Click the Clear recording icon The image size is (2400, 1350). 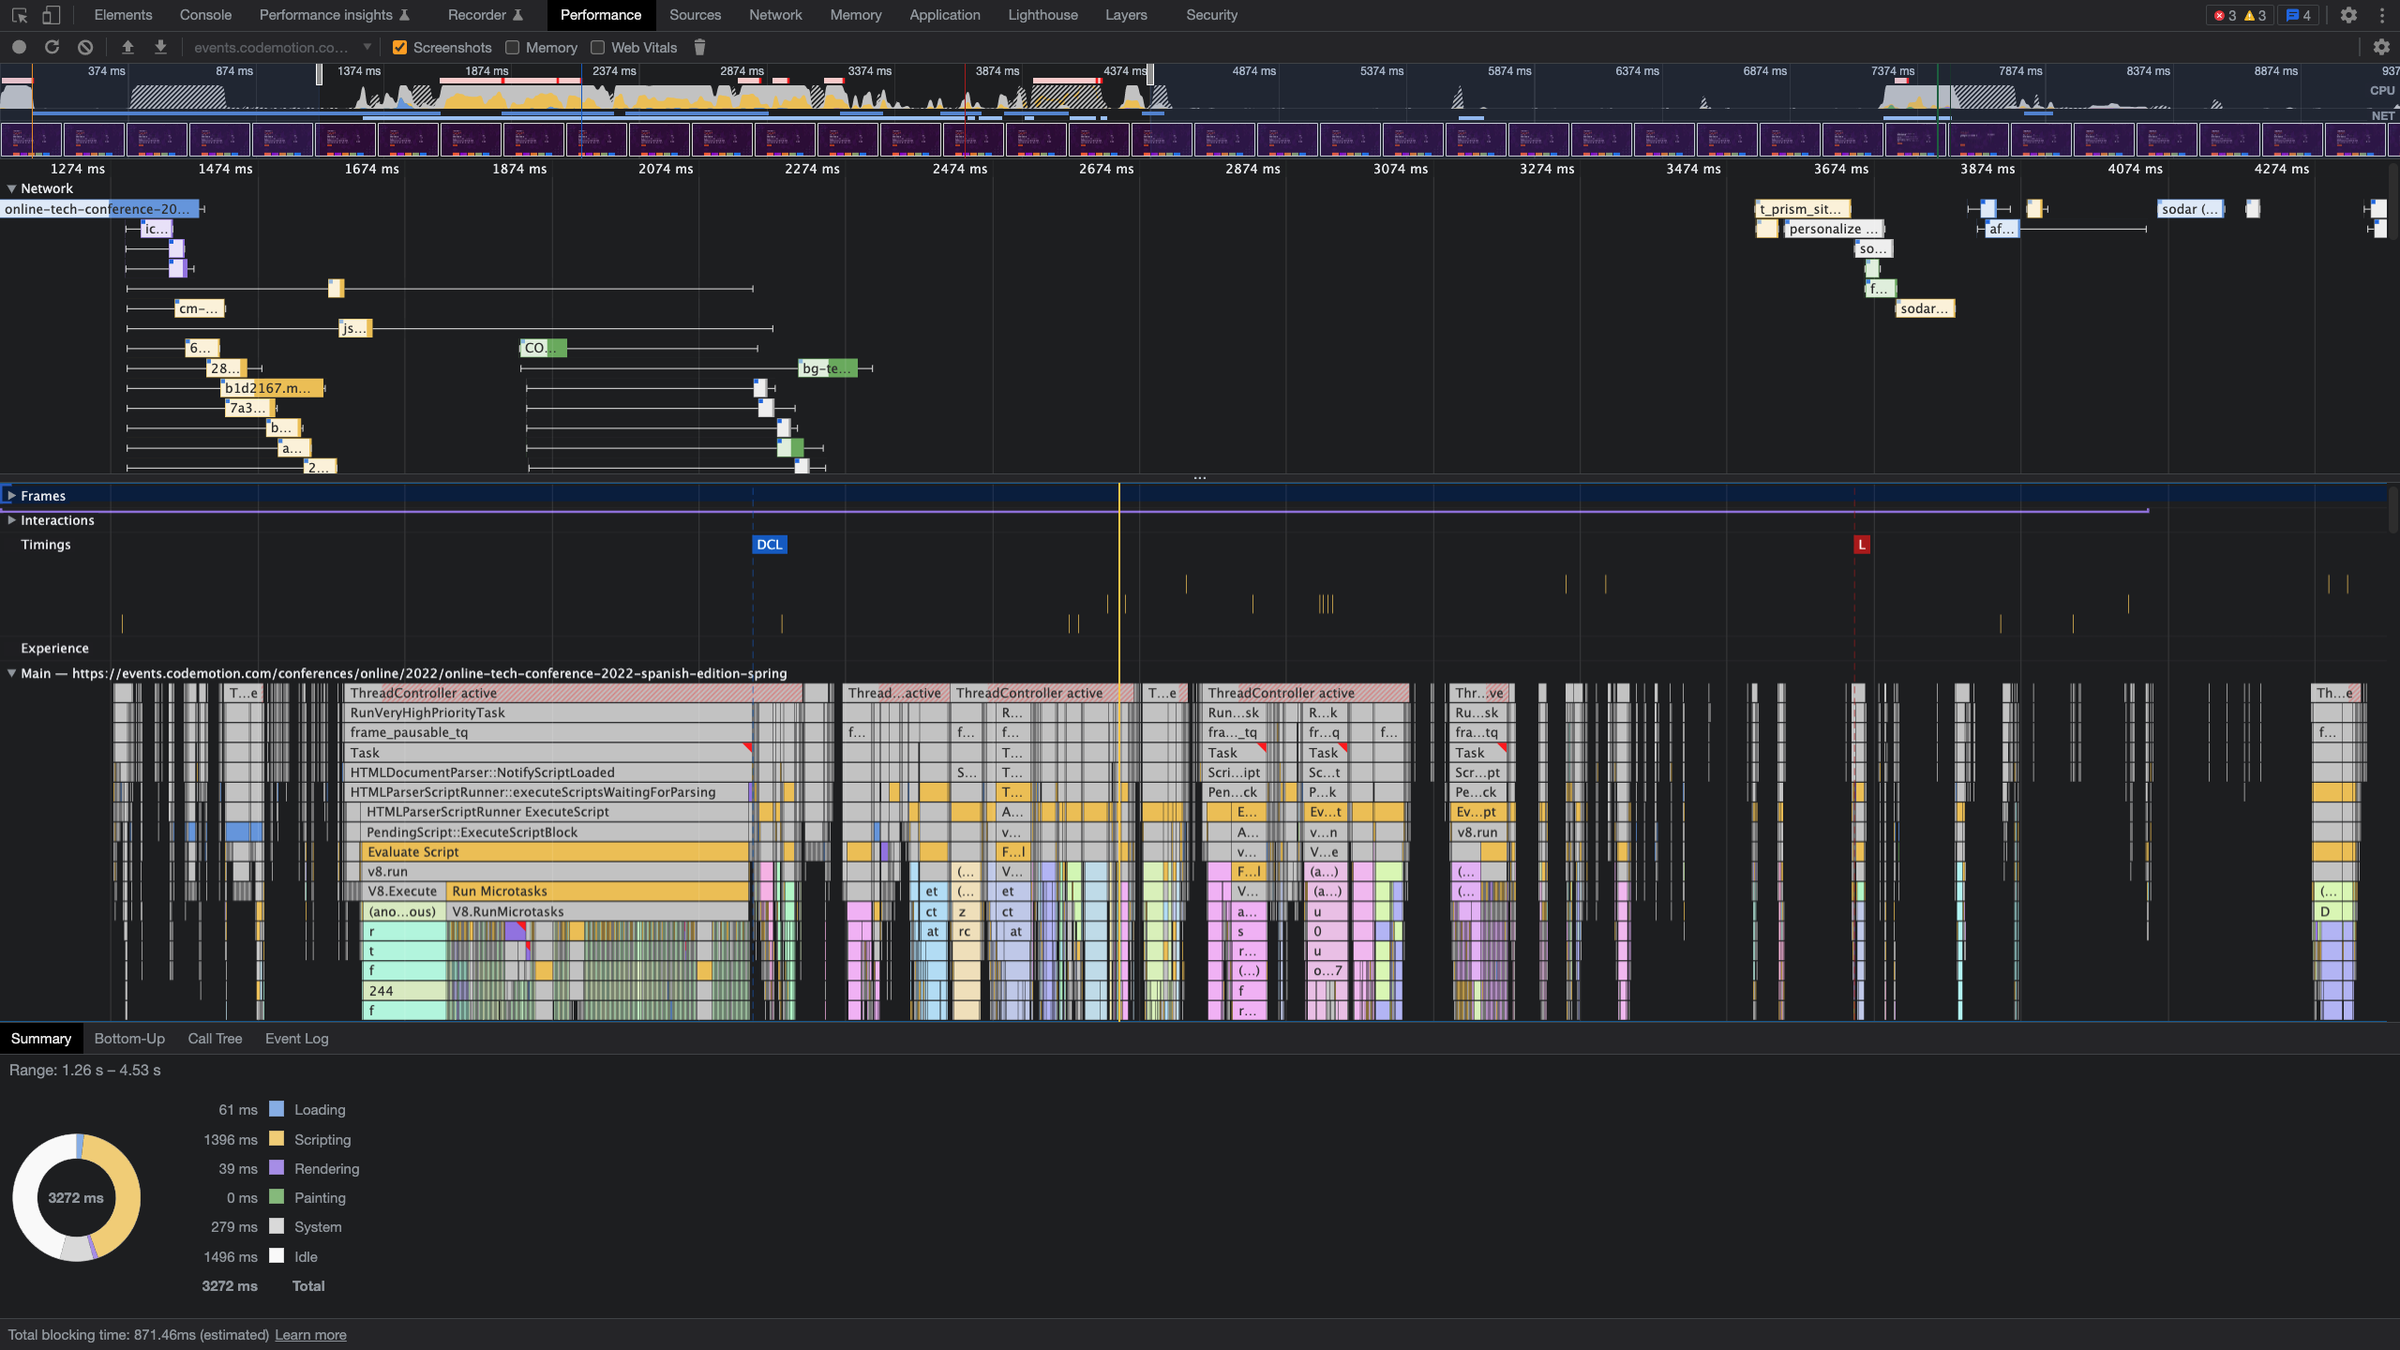(x=86, y=47)
